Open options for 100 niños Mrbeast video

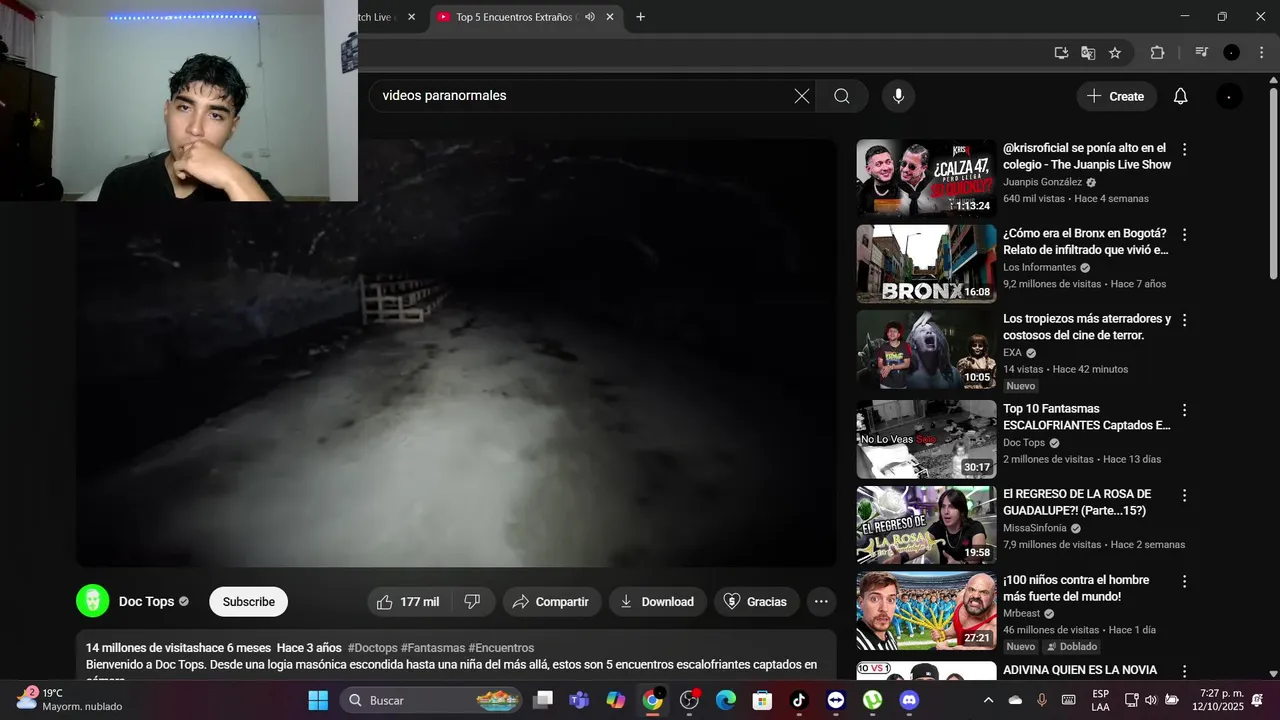tap(1185, 581)
